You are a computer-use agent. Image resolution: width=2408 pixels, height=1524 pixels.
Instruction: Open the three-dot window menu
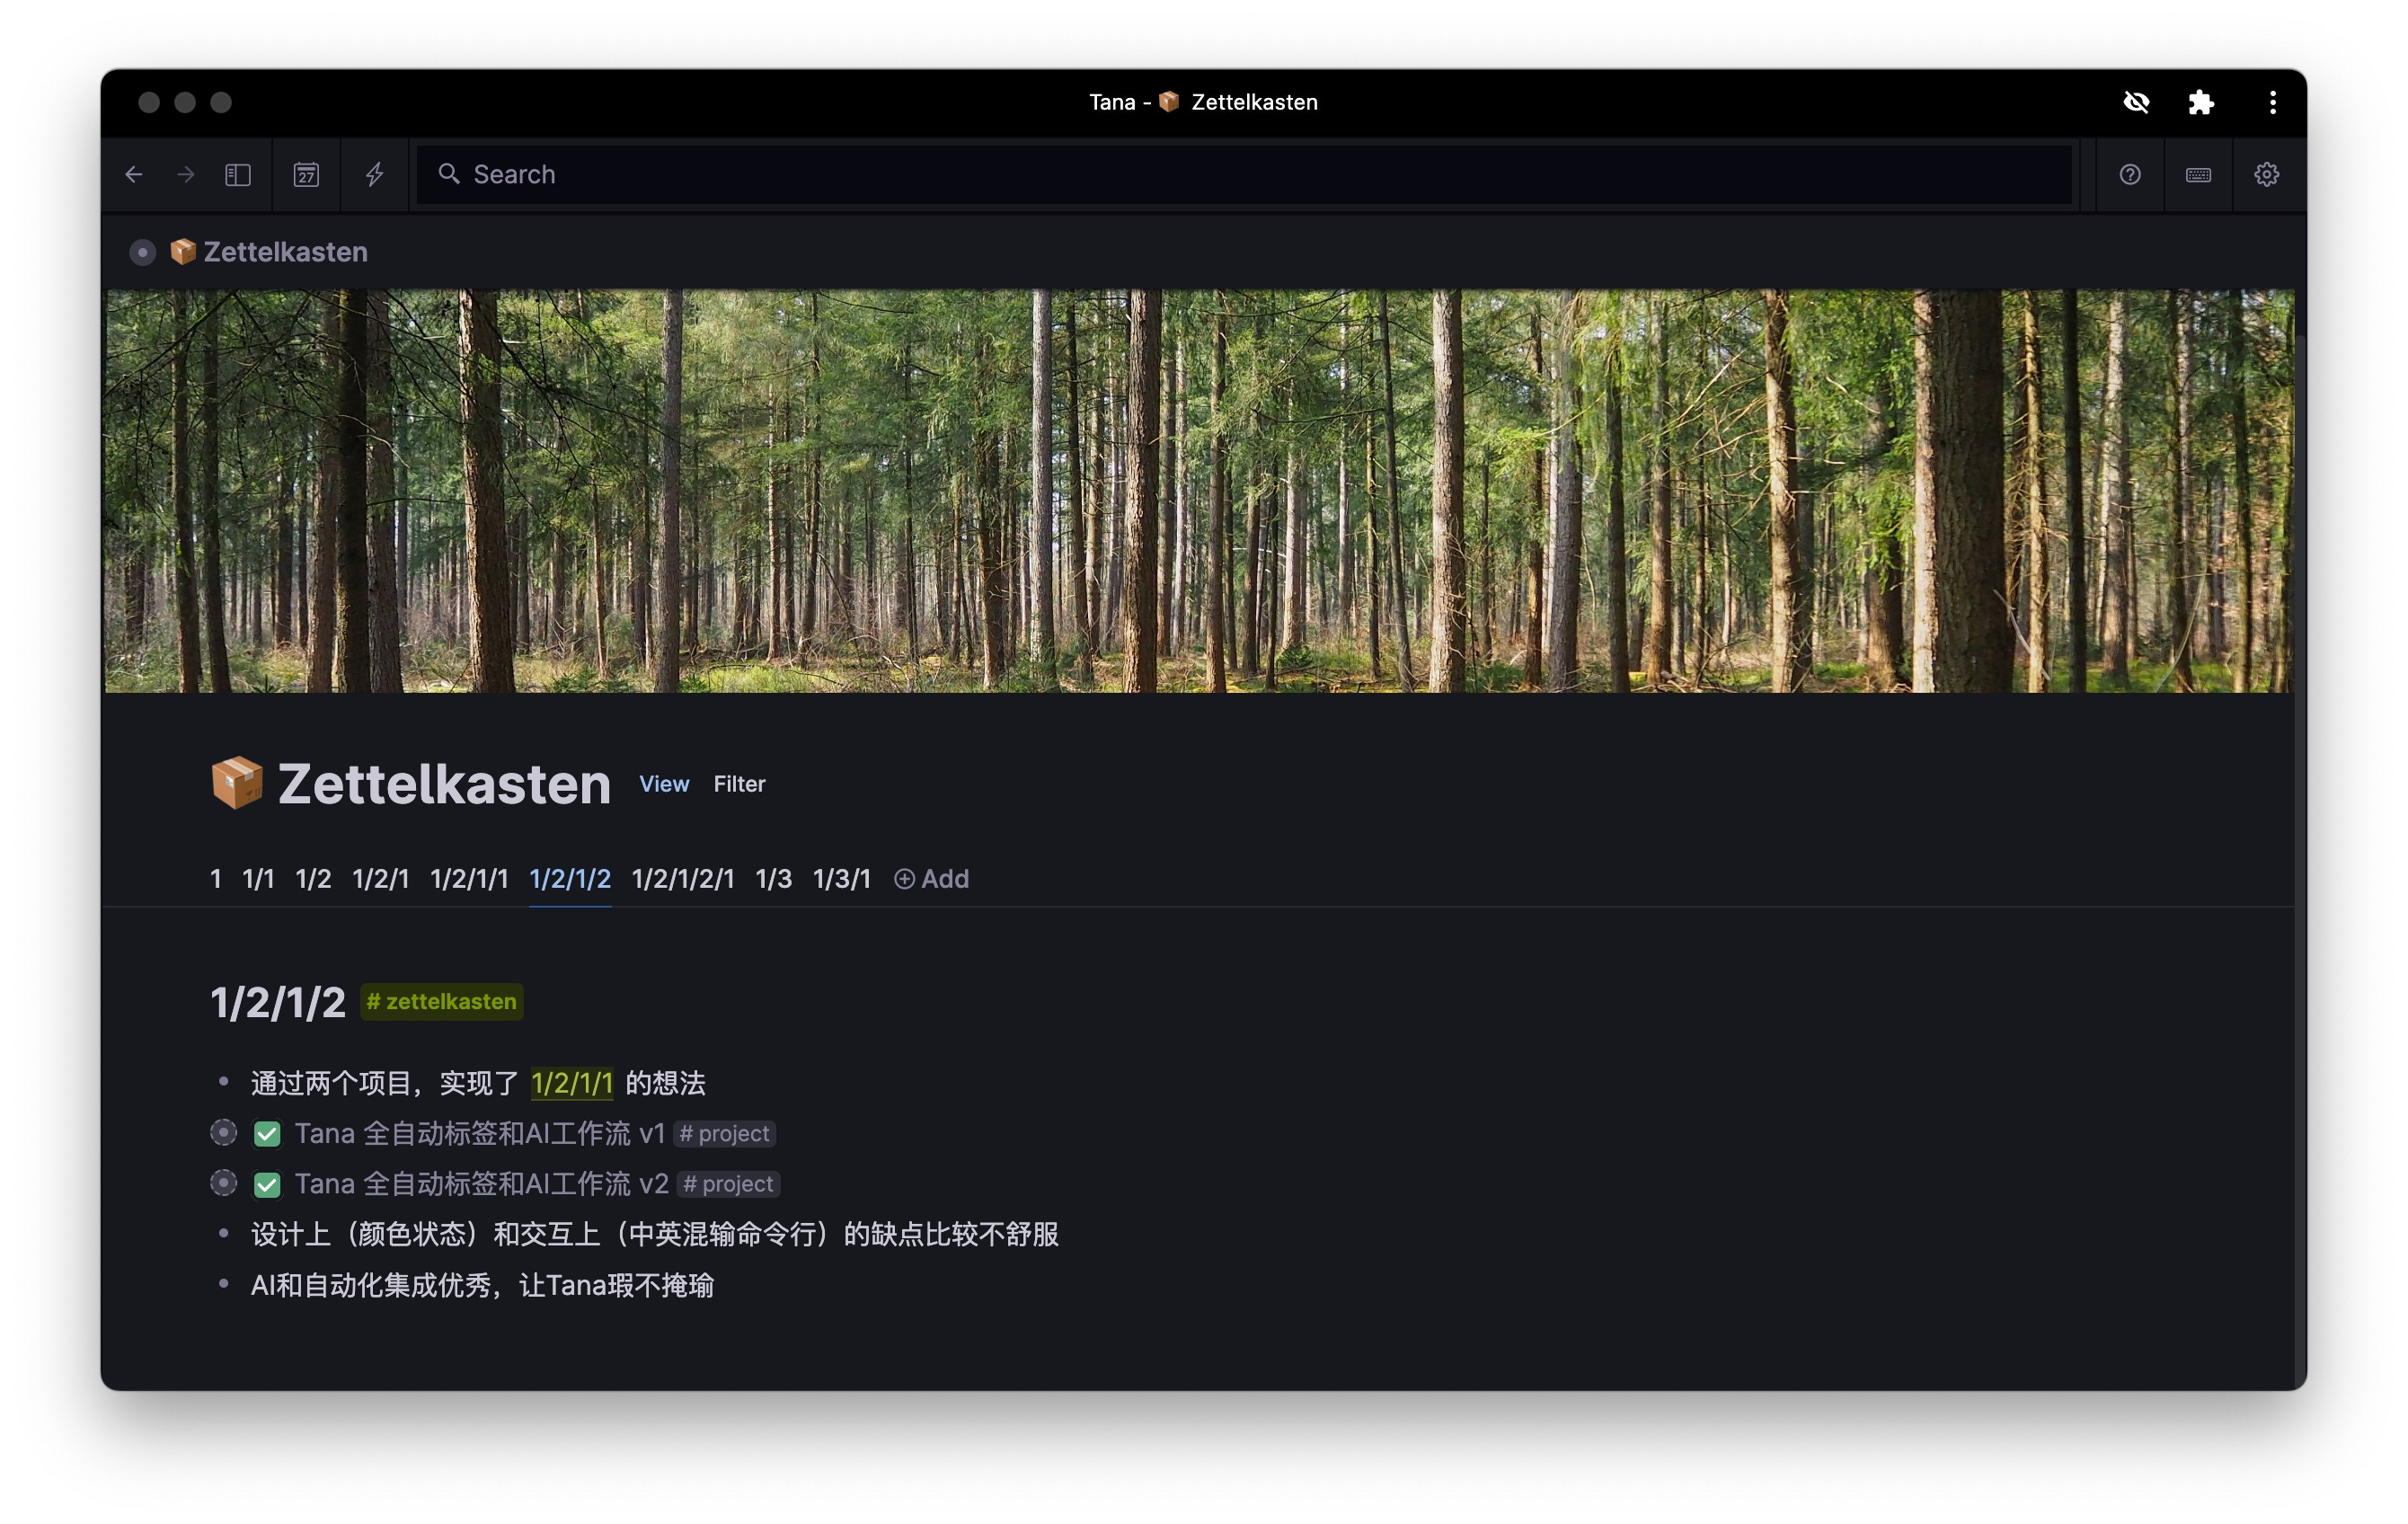[x=2272, y=102]
